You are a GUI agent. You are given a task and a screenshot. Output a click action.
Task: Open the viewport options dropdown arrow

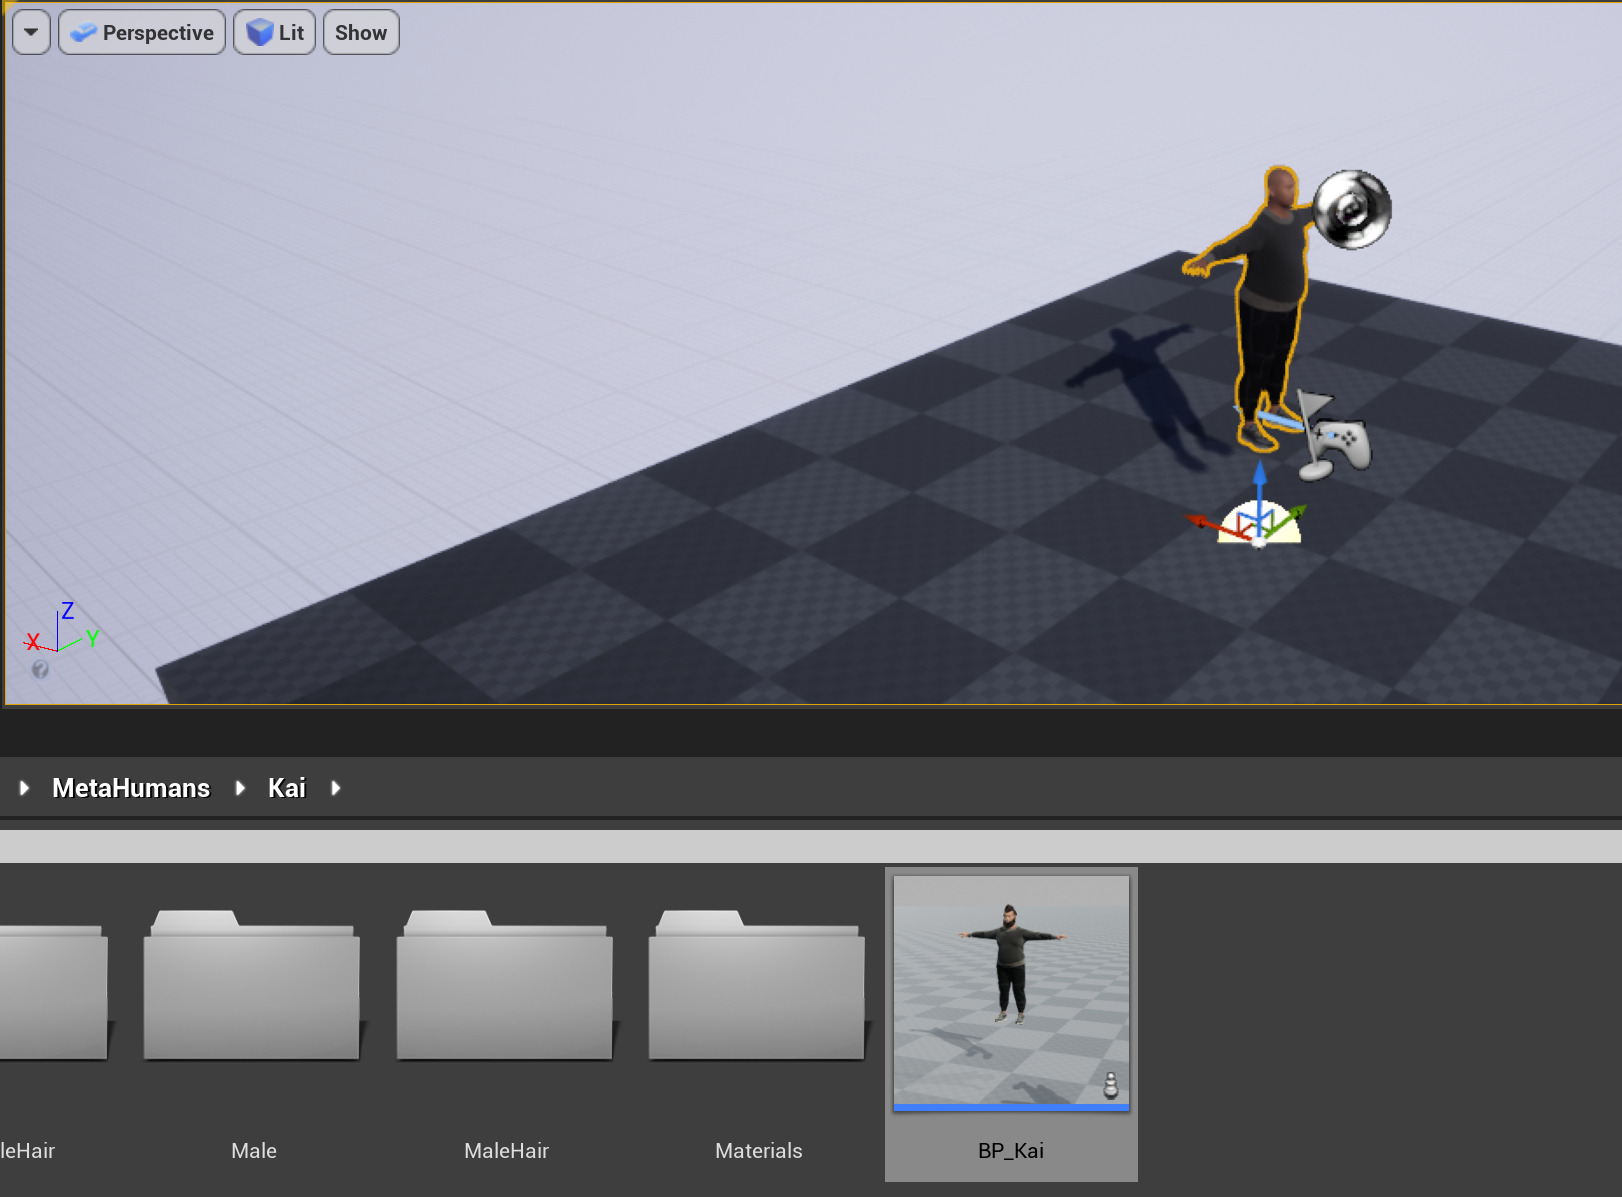(30, 31)
